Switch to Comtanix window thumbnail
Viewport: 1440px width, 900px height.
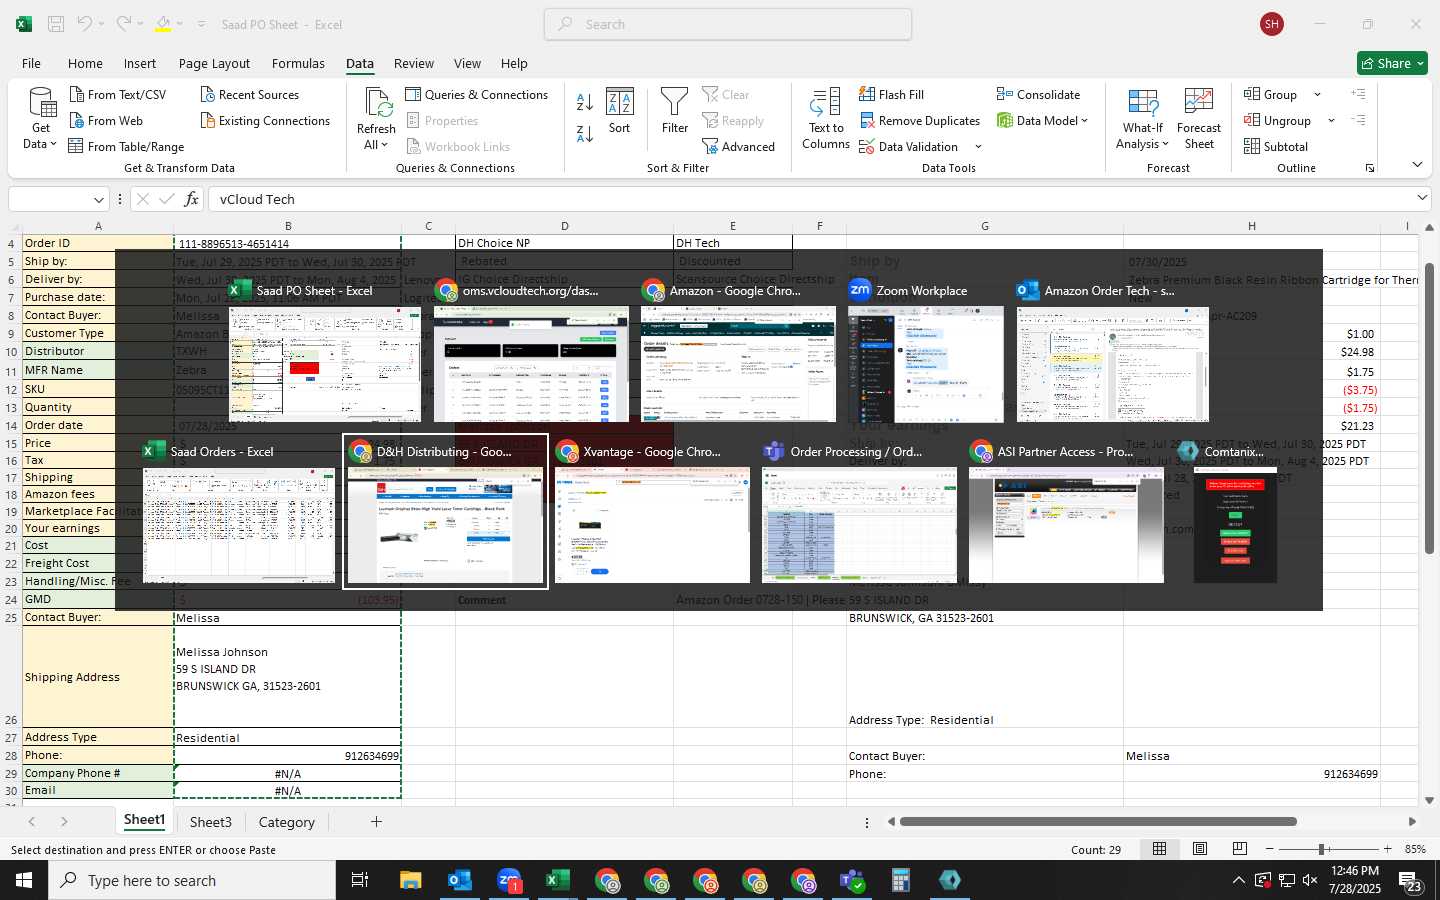(x=1235, y=512)
